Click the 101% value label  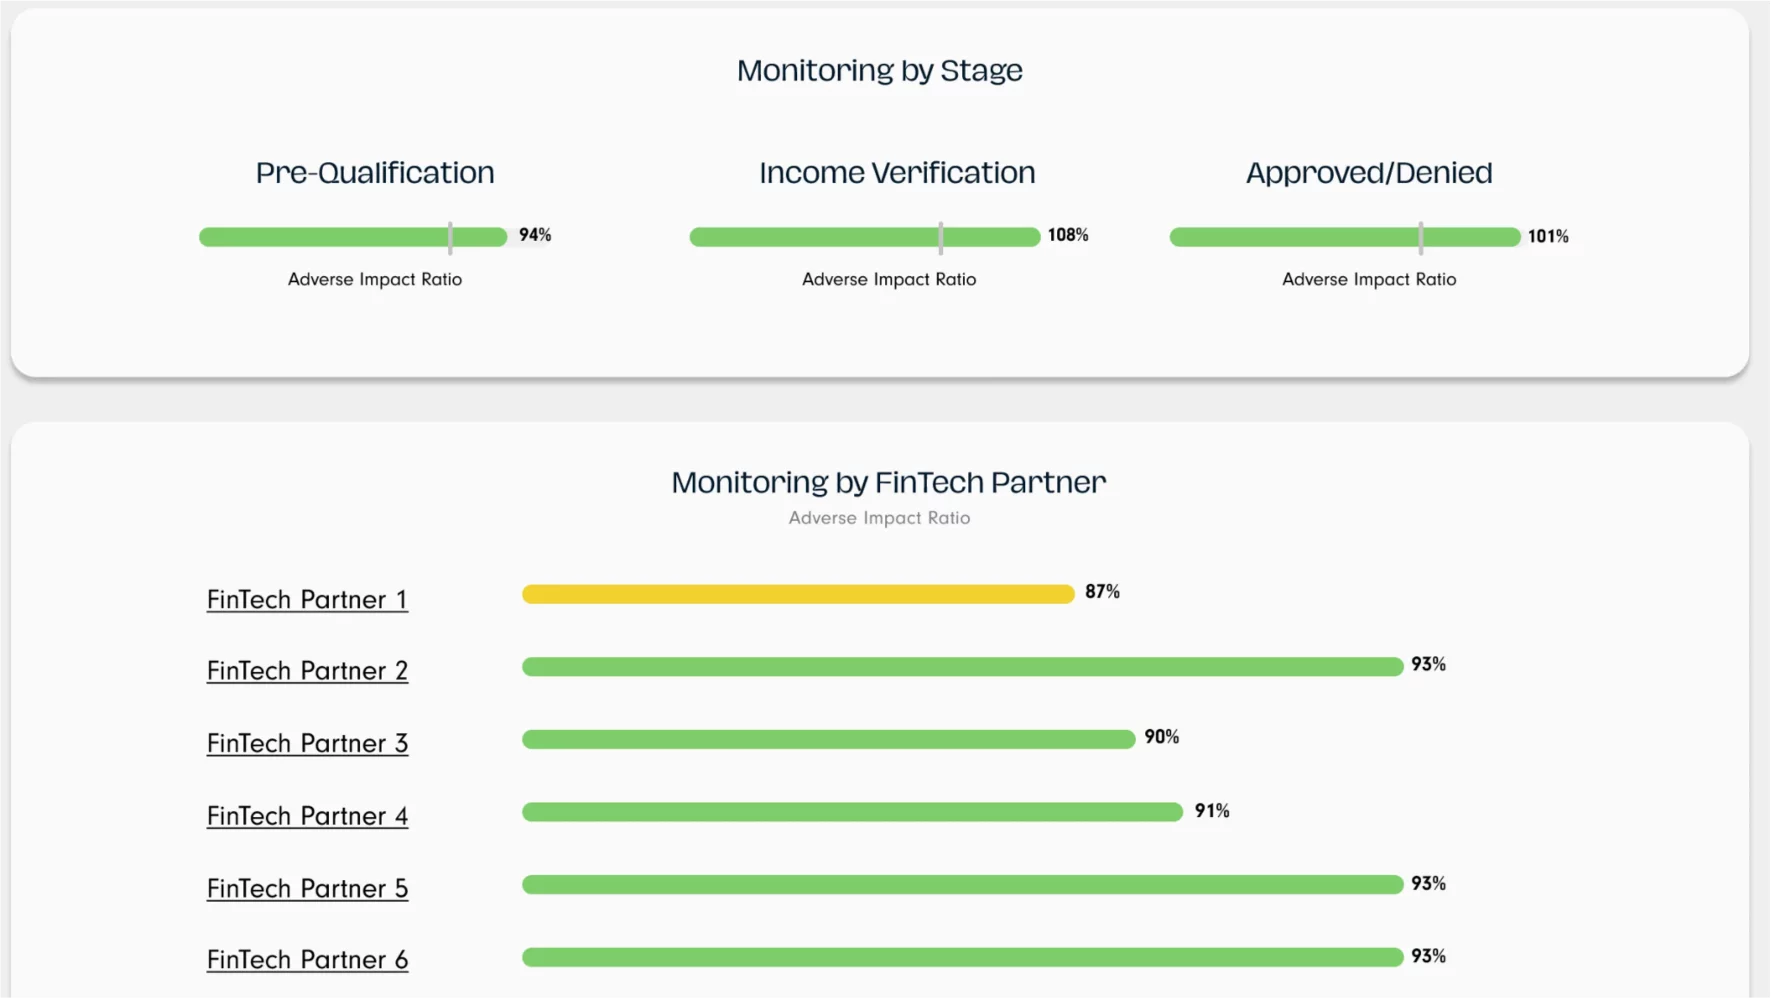(1548, 237)
